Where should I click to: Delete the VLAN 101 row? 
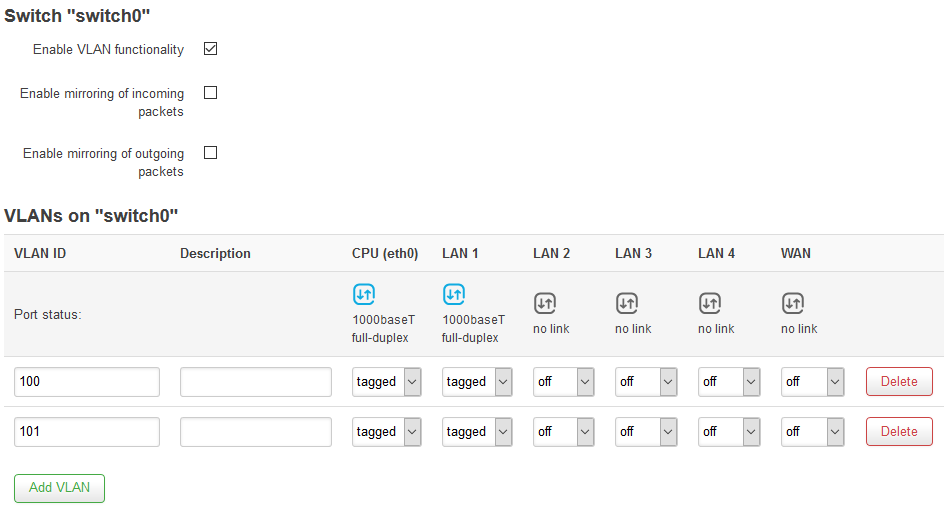[899, 432]
